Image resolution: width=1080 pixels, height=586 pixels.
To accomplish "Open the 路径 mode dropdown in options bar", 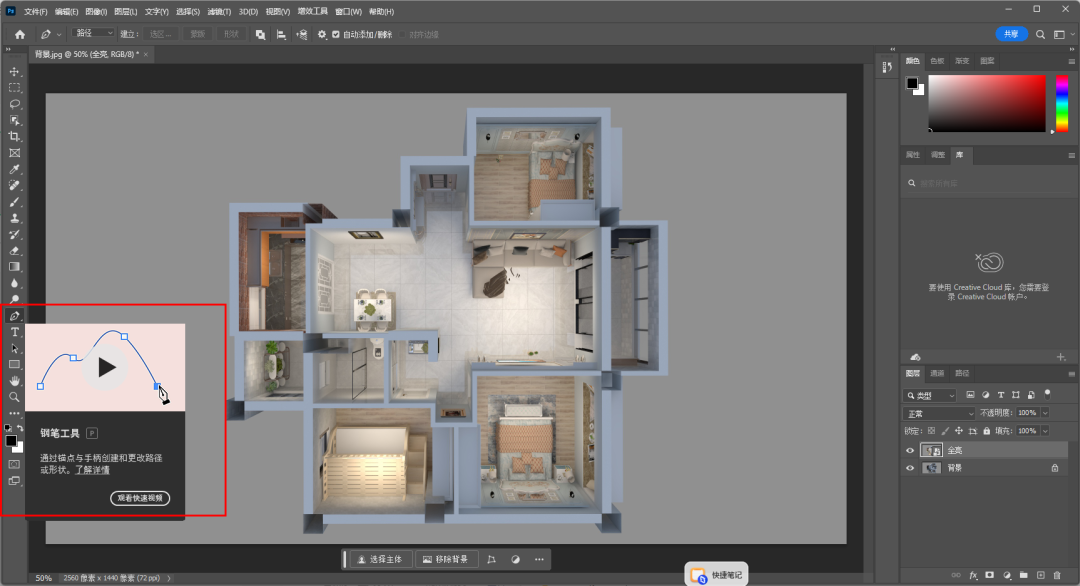I will 93,33.
